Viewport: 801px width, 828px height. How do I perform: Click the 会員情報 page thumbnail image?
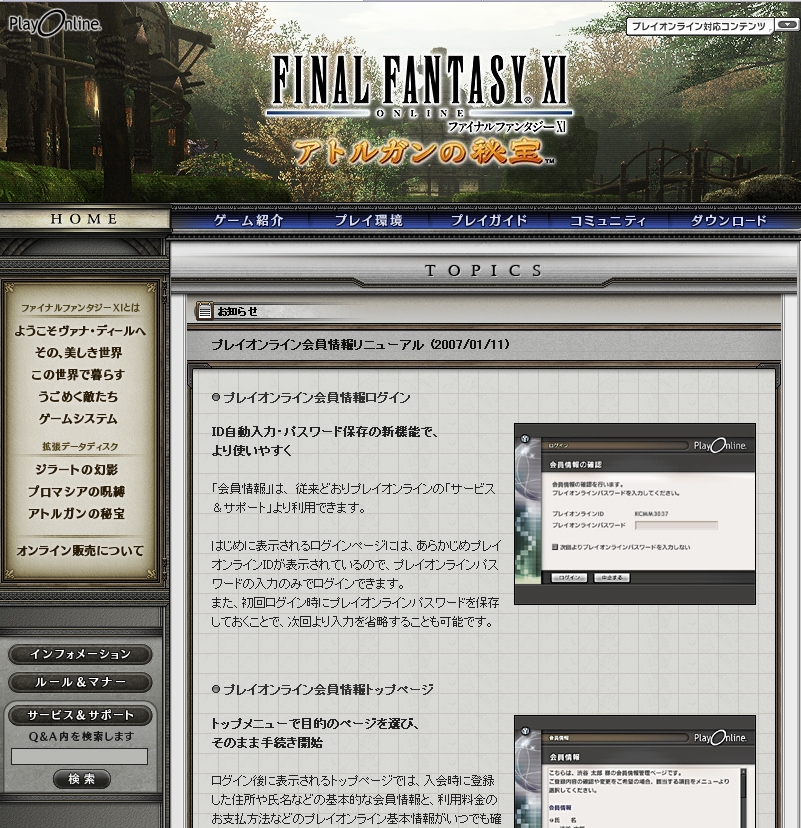(635, 771)
